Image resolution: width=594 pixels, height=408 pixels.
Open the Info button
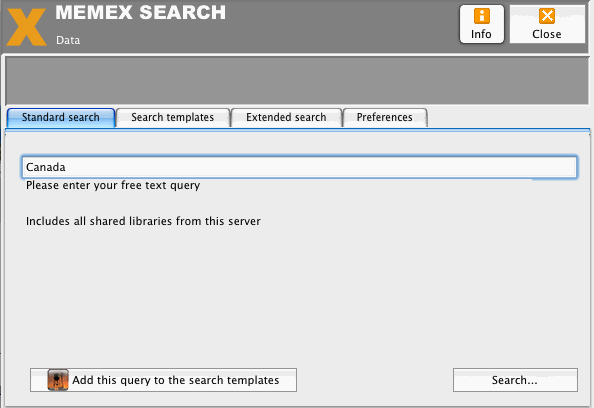[x=481, y=24]
